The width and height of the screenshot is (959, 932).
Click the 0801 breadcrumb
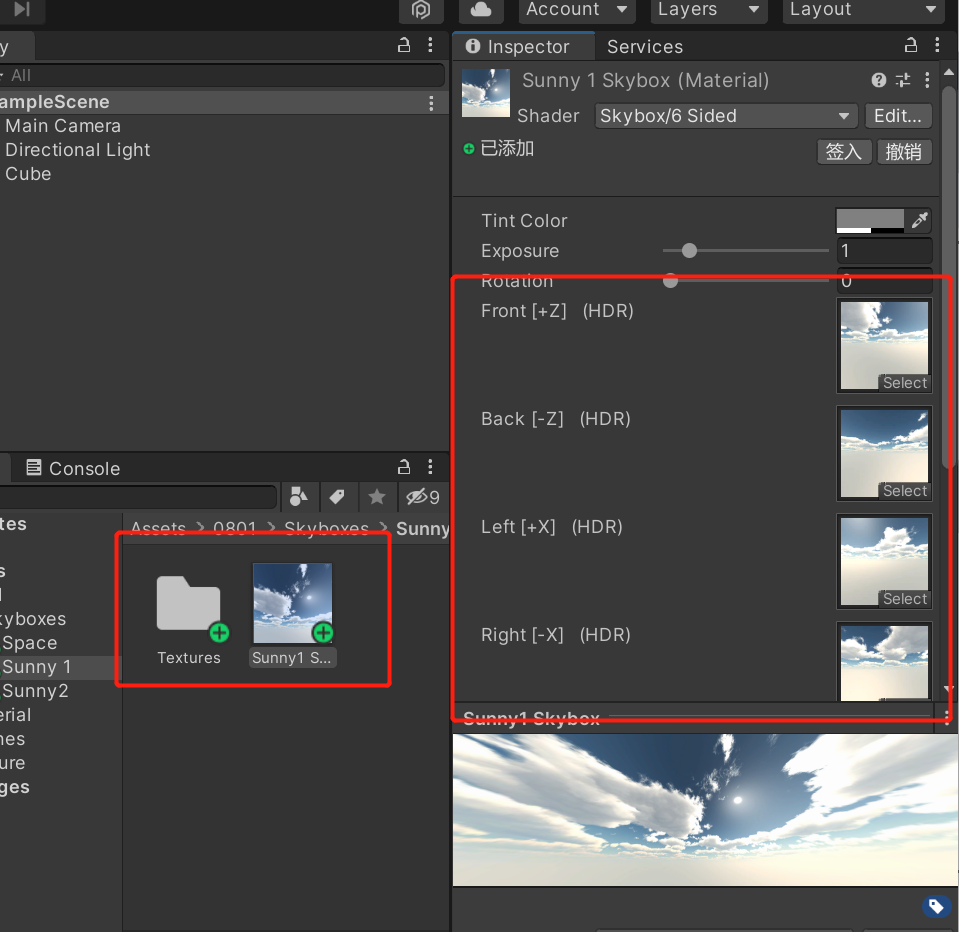234,528
